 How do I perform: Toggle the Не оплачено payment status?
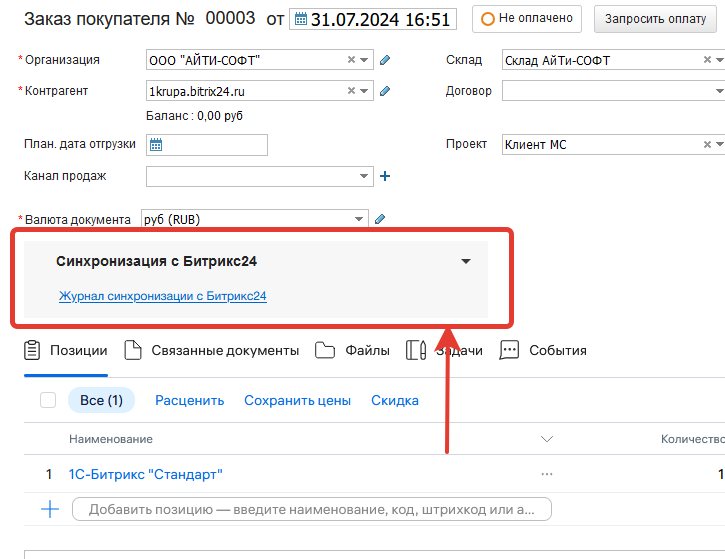527,18
